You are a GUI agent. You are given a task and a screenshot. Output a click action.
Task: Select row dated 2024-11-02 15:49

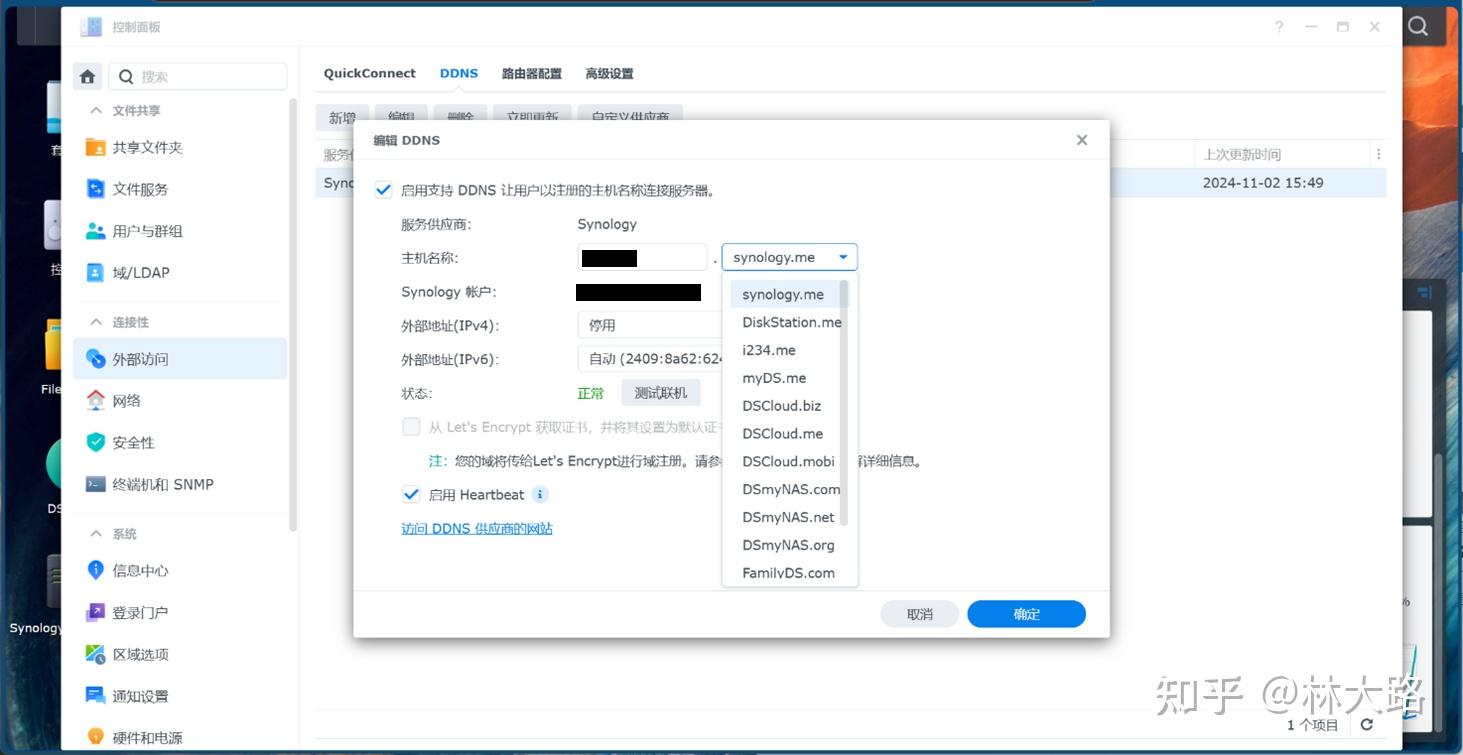(850, 183)
